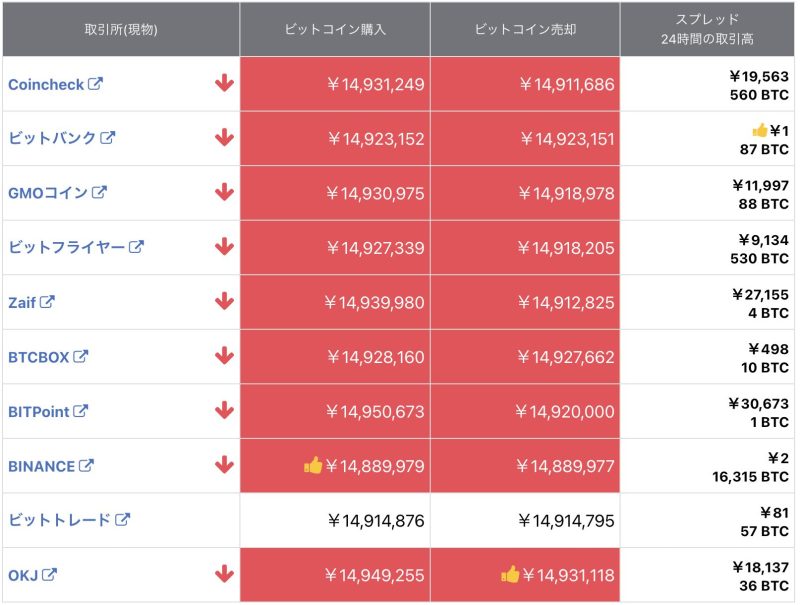Viewport: 800px width, 605px height.
Task: Click the thumbs-up icon in ビットバンク spread cell
Action: click(x=759, y=131)
